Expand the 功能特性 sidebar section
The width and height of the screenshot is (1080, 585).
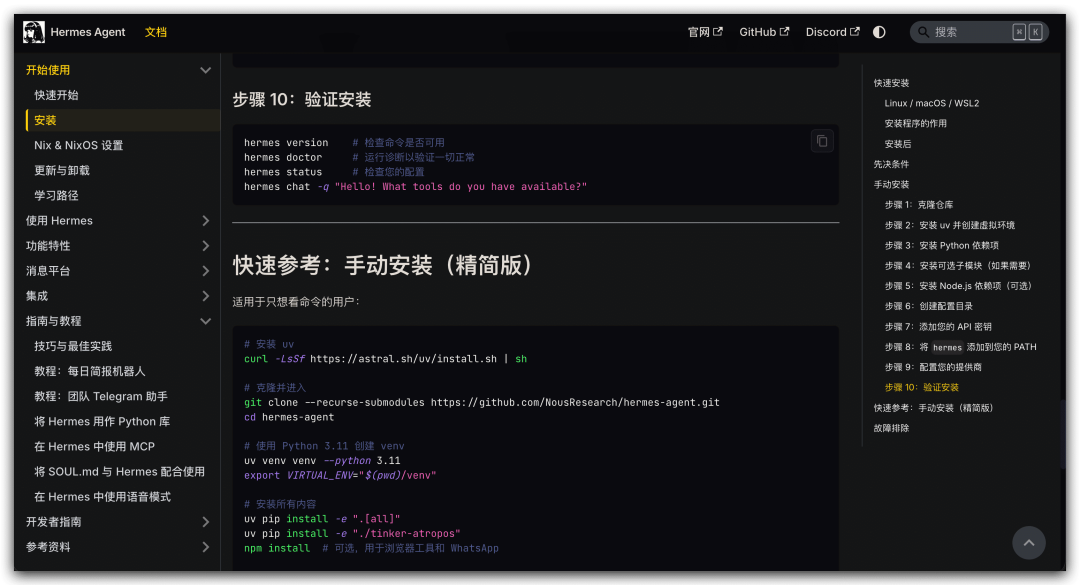205,246
